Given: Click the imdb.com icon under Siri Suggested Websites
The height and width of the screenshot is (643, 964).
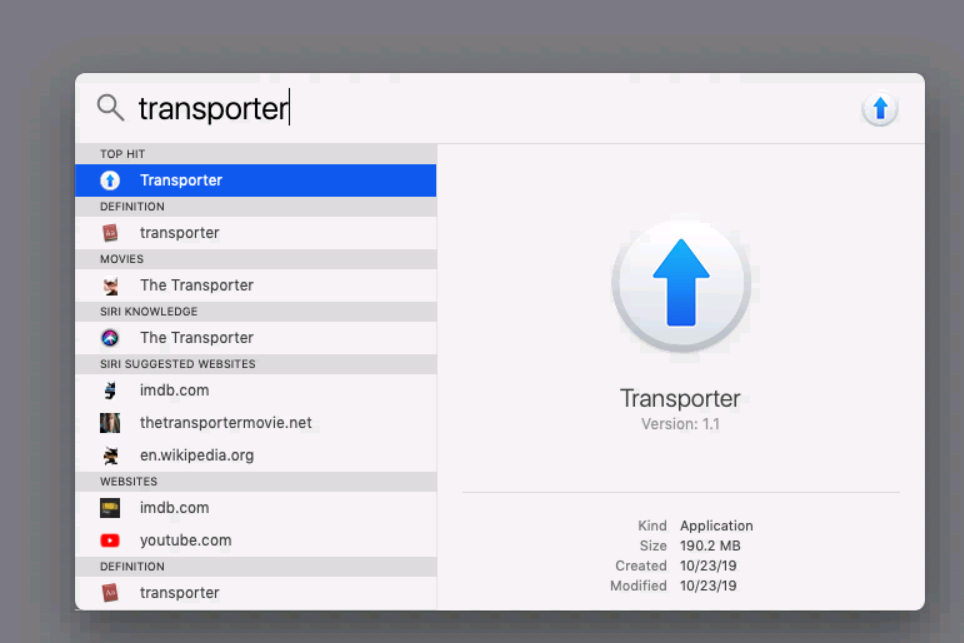Looking at the screenshot, I should coord(110,390).
